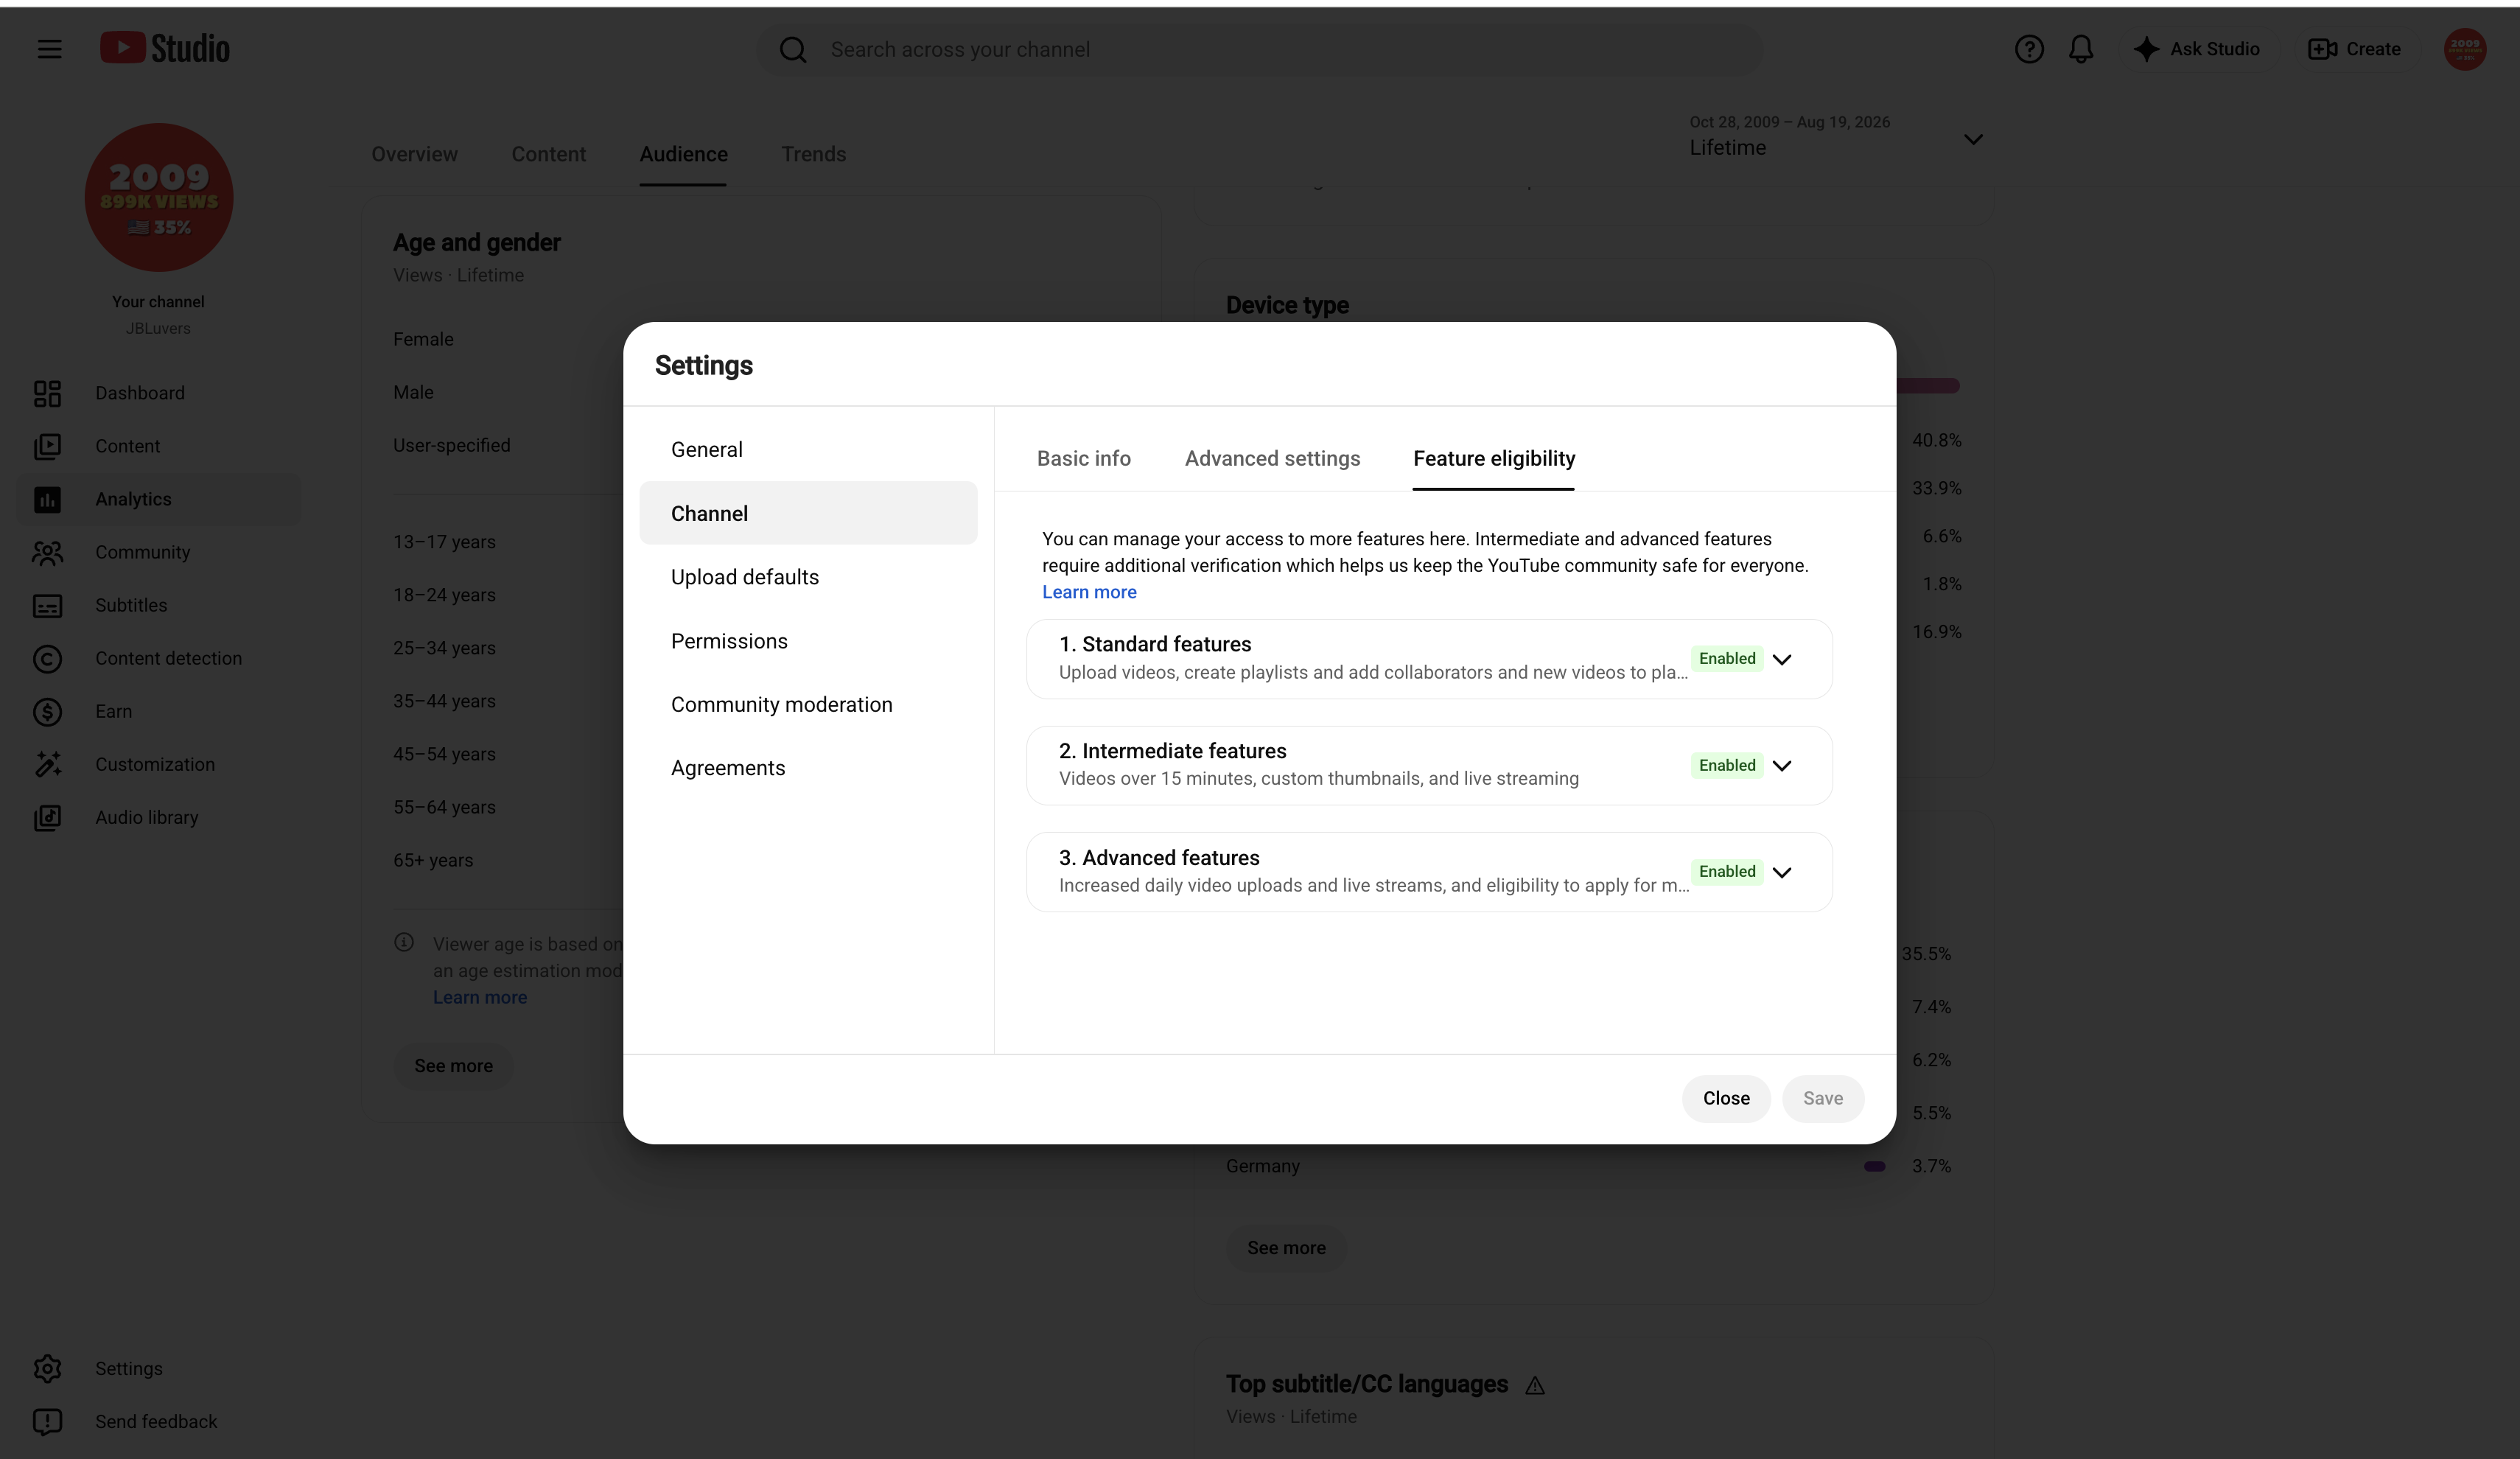Image resolution: width=2520 pixels, height=1459 pixels.
Task: Open the General settings section
Action: (x=808, y=450)
